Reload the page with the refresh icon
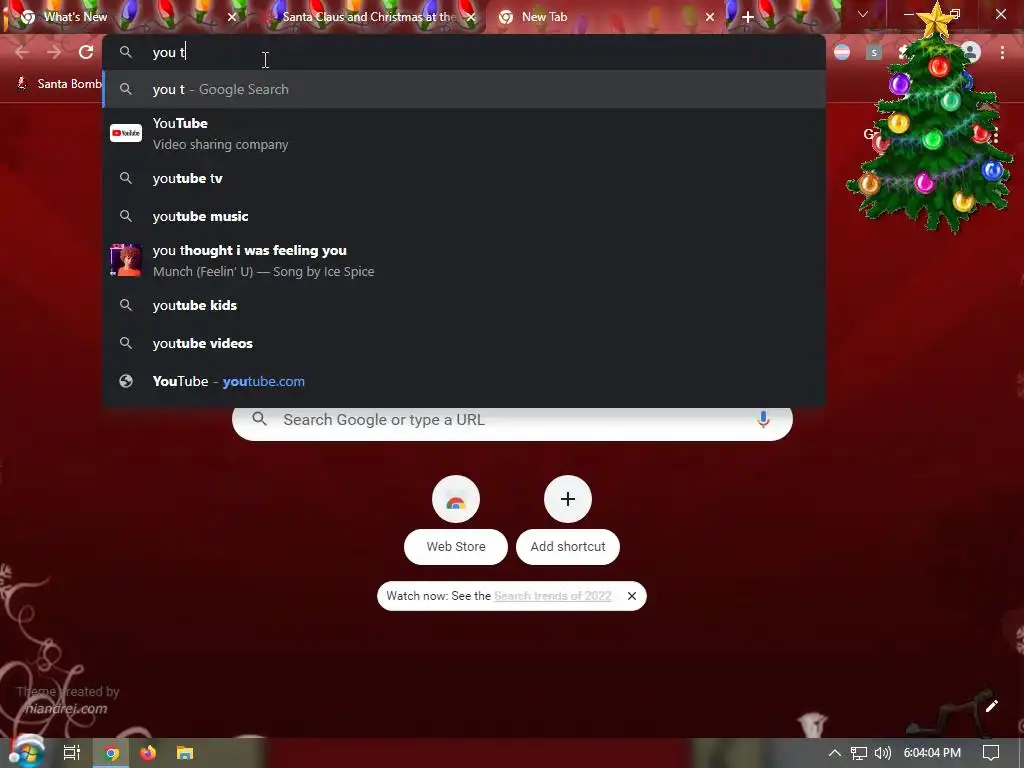Image resolution: width=1024 pixels, height=768 pixels. point(86,52)
